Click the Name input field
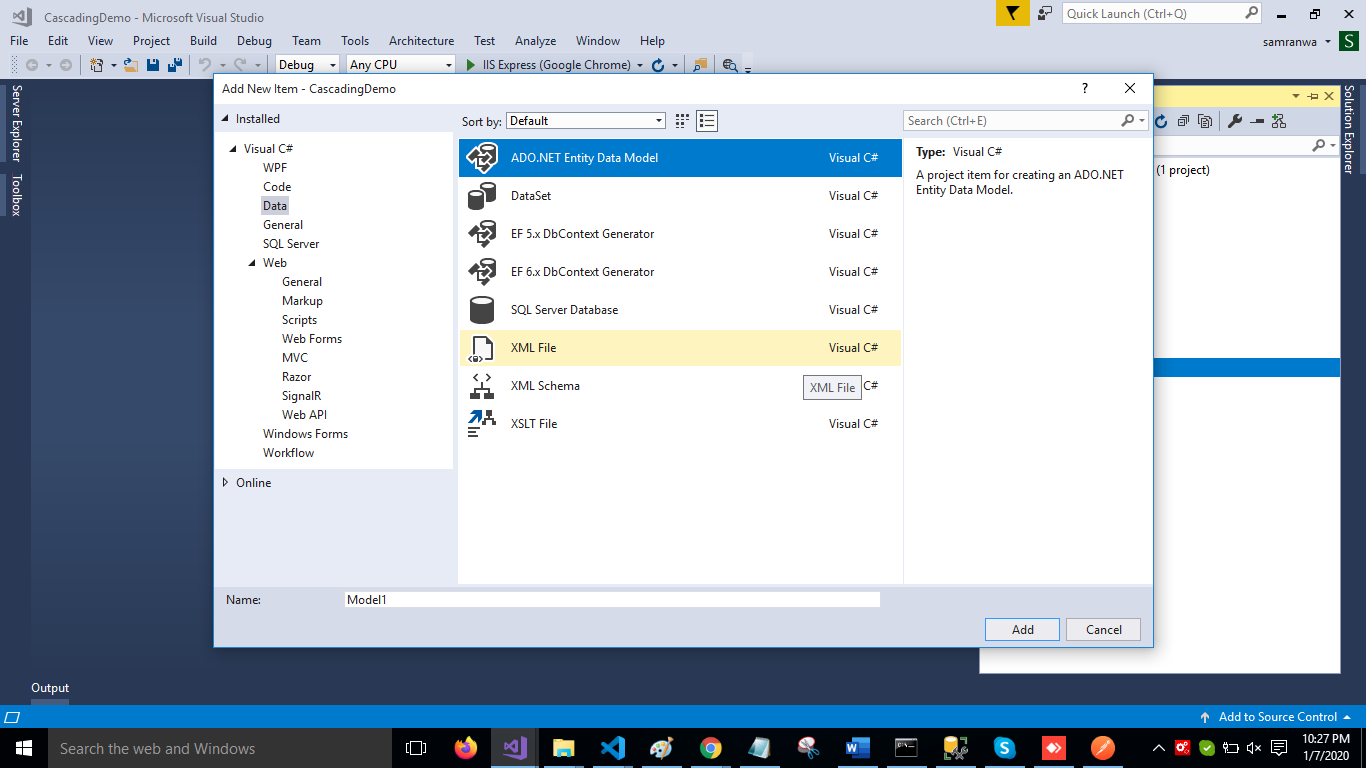 611,600
